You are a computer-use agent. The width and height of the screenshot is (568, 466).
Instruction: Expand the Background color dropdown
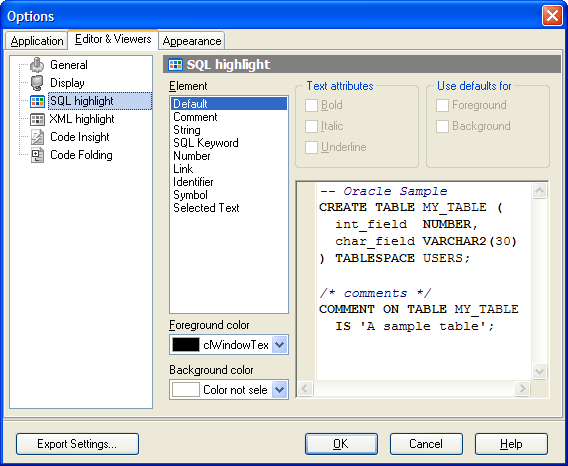coord(280,390)
